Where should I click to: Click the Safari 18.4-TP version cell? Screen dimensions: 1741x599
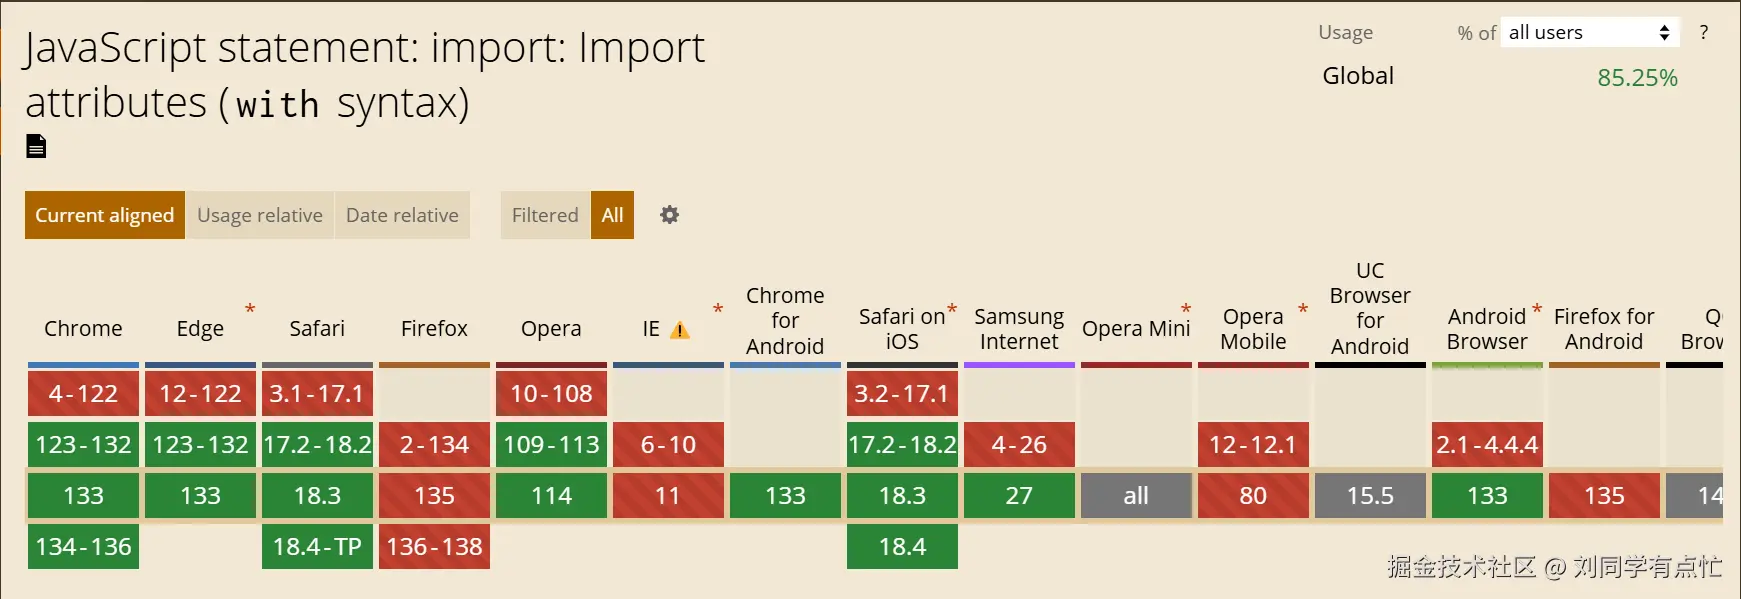pos(317,547)
